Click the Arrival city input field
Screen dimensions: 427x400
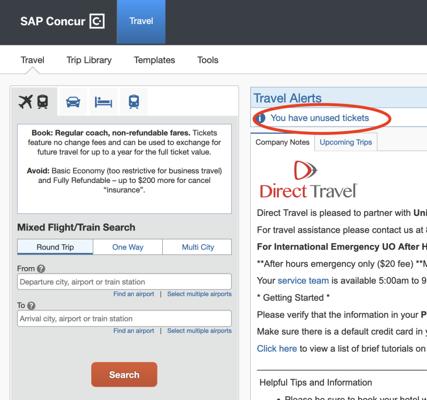[x=124, y=319]
